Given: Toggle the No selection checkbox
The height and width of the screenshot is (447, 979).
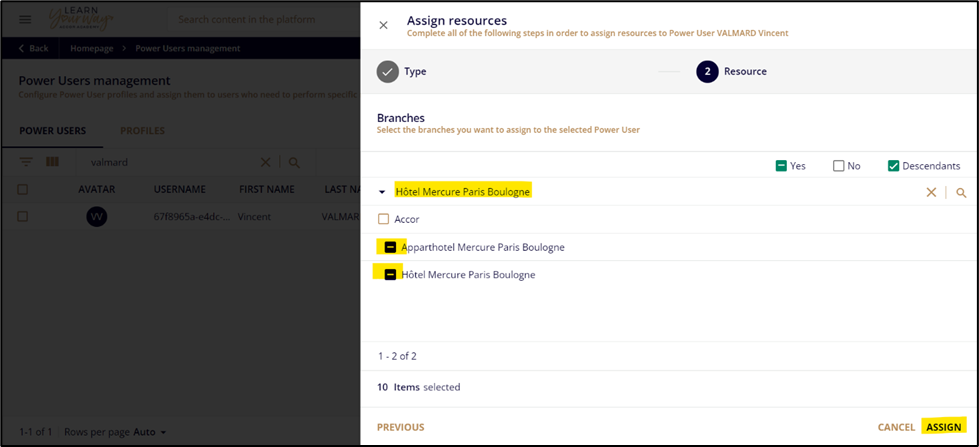Looking at the screenshot, I should point(839,166).
